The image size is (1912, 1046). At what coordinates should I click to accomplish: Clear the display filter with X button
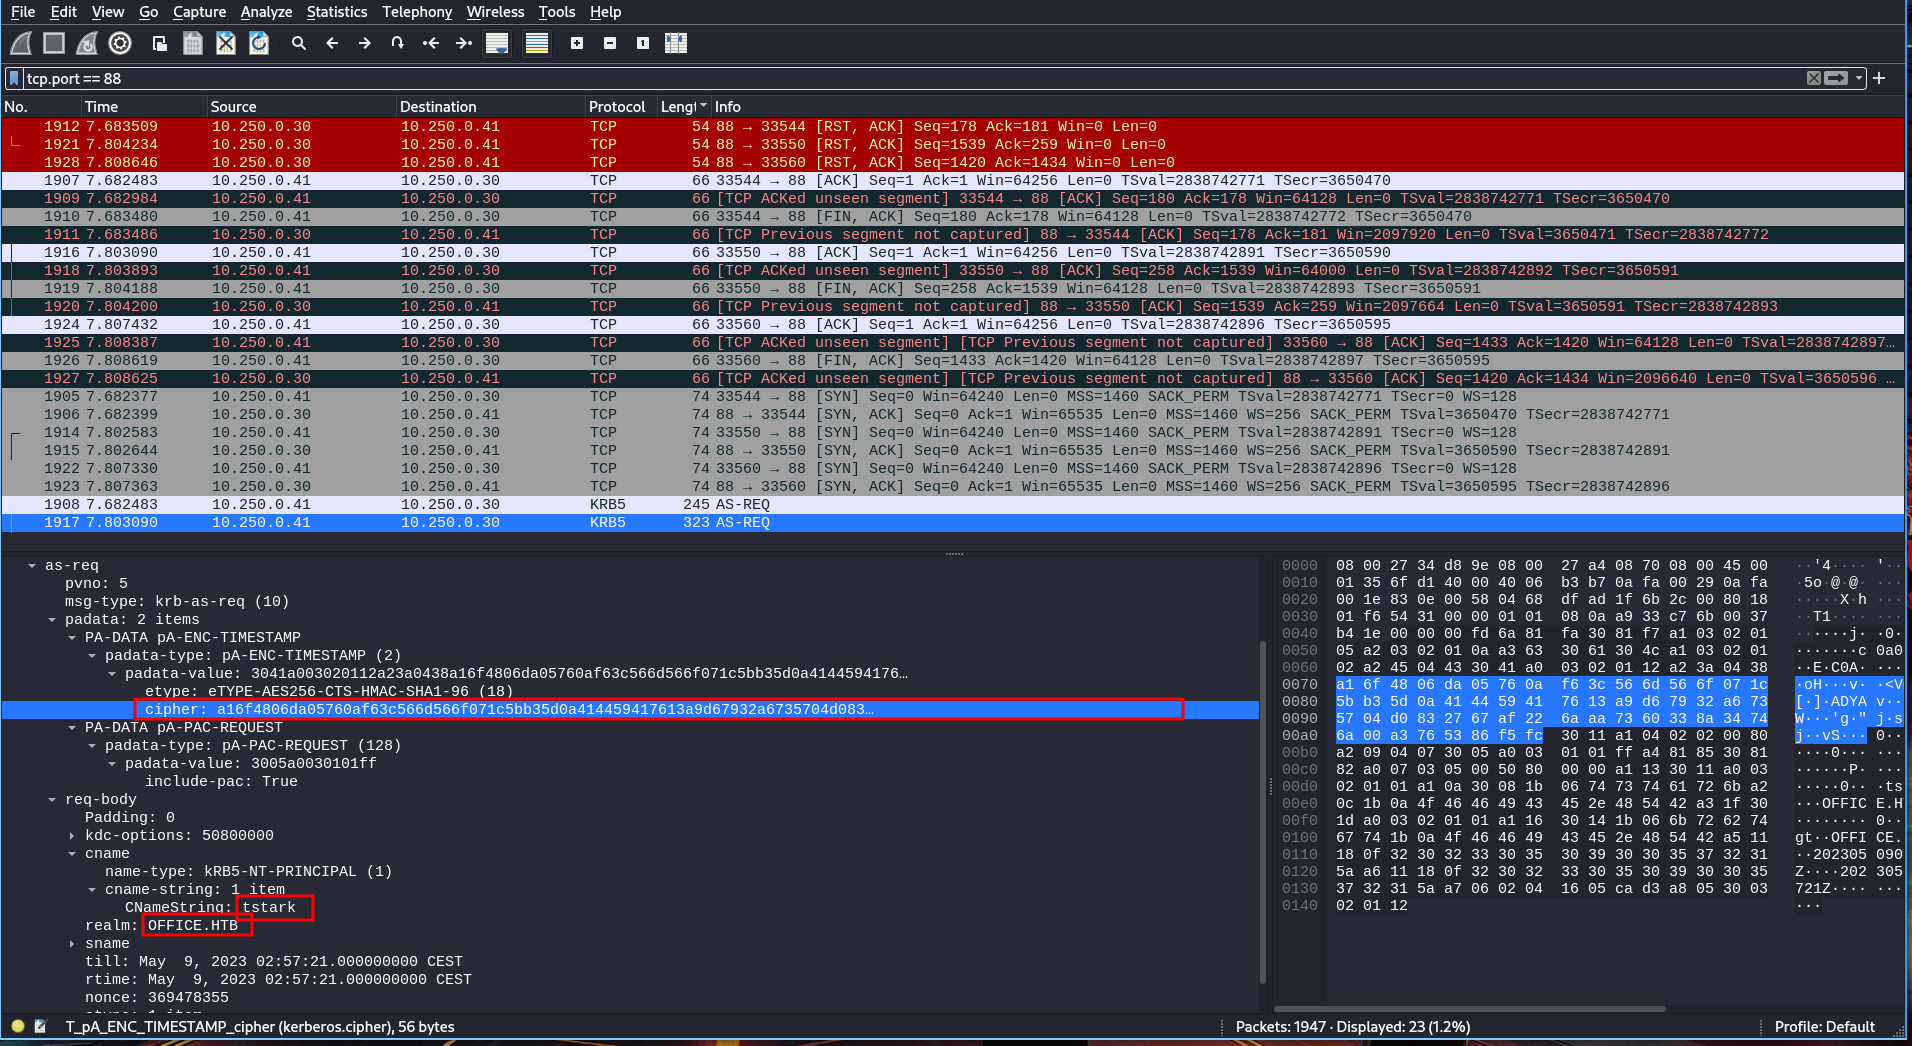pos(1814,78)
